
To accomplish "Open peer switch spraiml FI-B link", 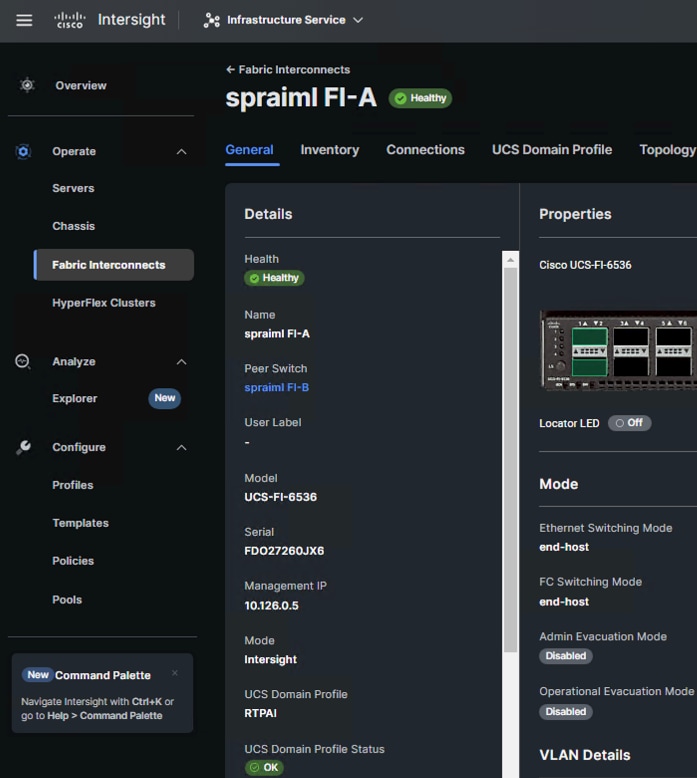I will tap(276, 388).
